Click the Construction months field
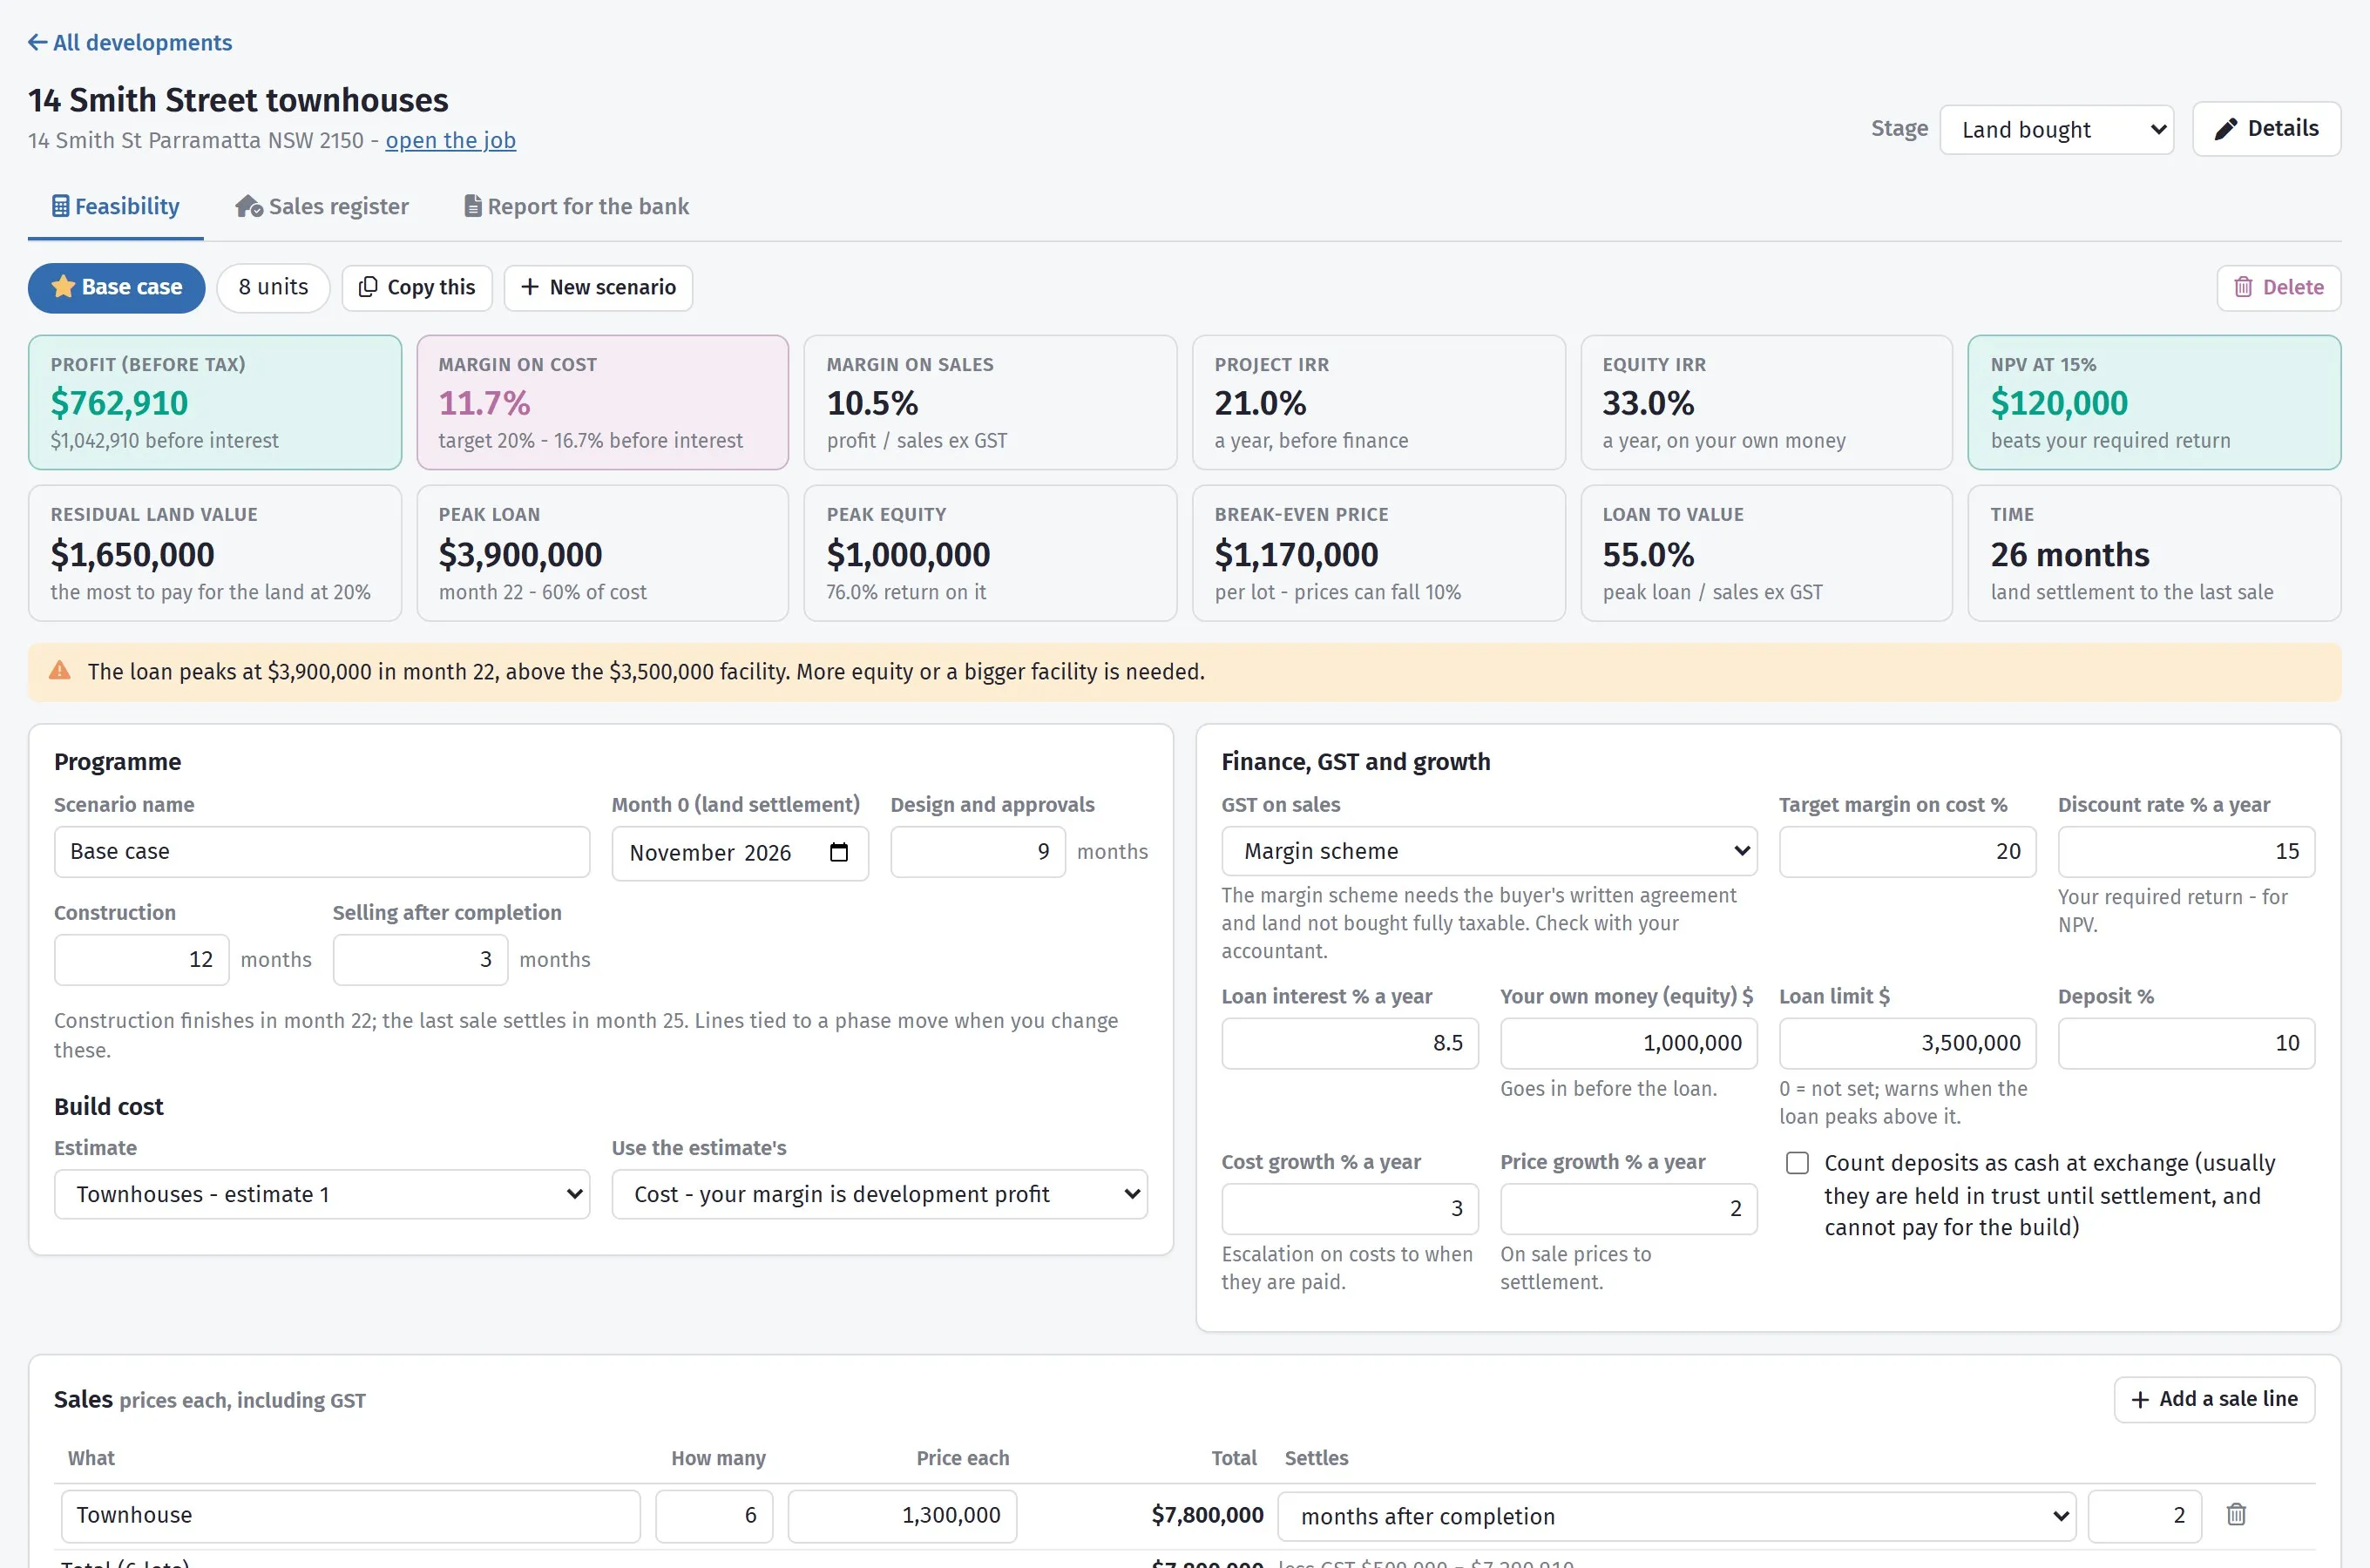Image resolution: width=2370 pixels, height=1568 pixels. point(141,959)
